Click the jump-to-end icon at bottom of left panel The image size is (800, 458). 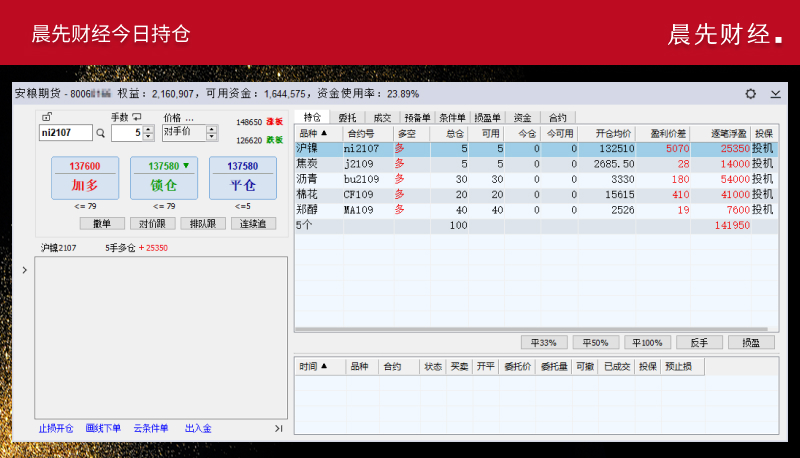[x=279, y=429]
